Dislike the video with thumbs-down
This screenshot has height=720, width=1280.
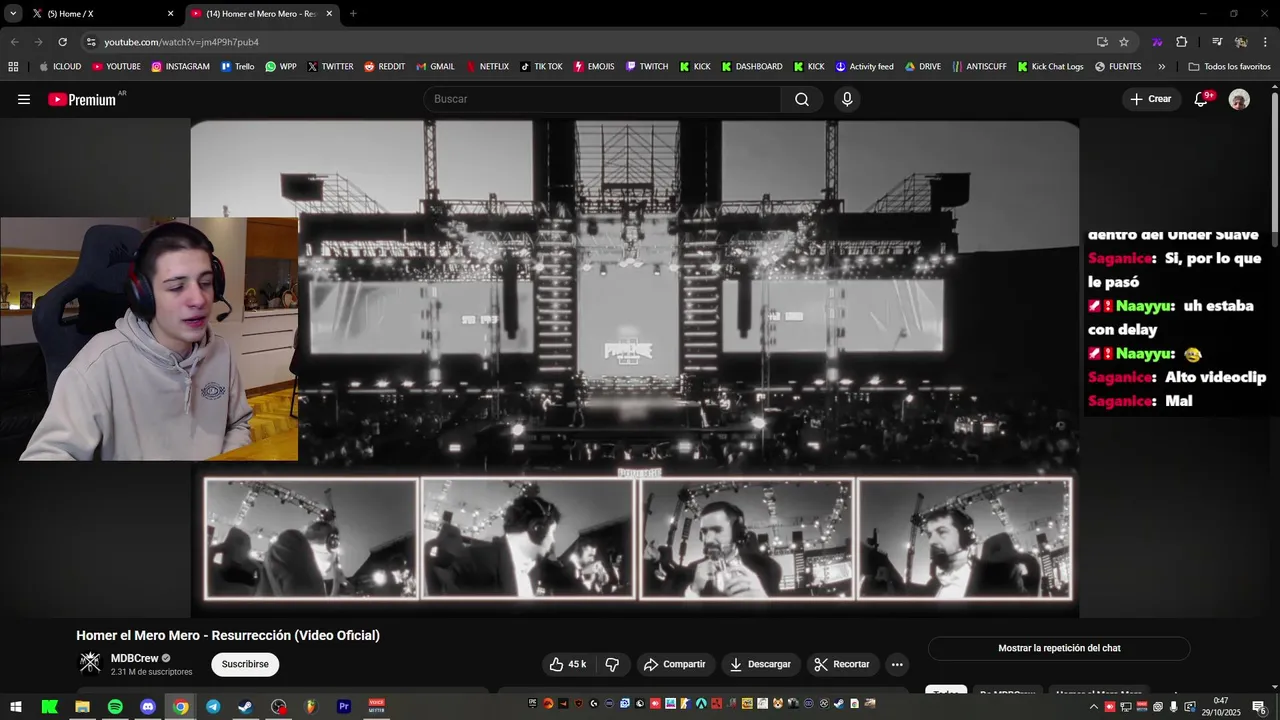(x=612, y=664)
